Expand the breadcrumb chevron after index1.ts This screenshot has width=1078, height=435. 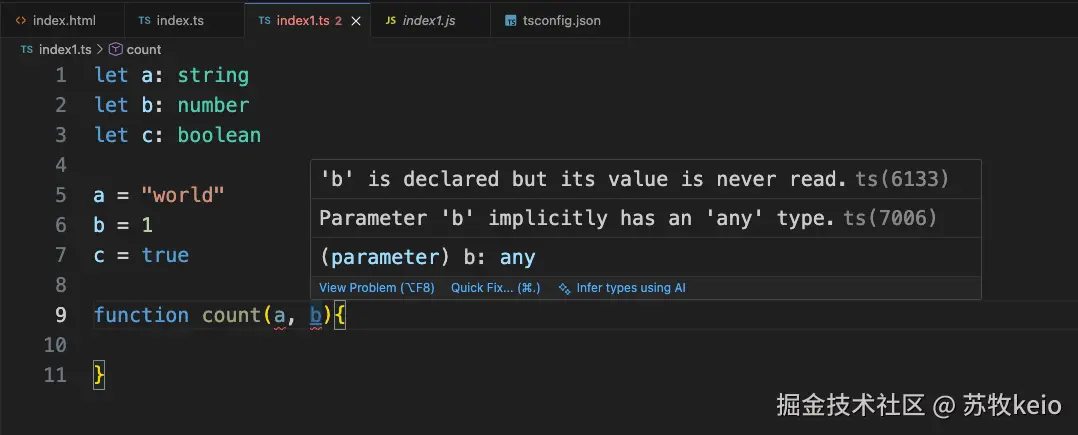click(x=100, y=49)
